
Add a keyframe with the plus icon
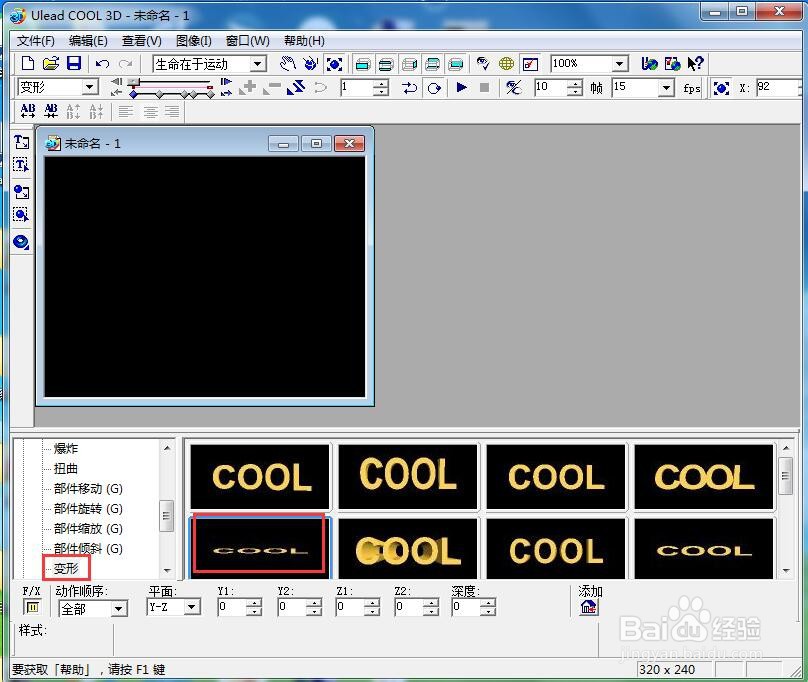[248, 87]
